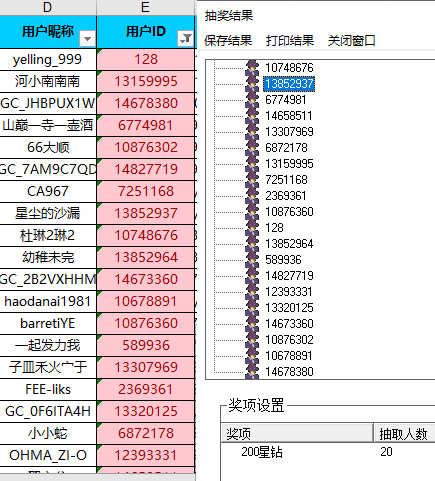Select result tree item 14678380
The image size is (435, 481).
point(289,372)
